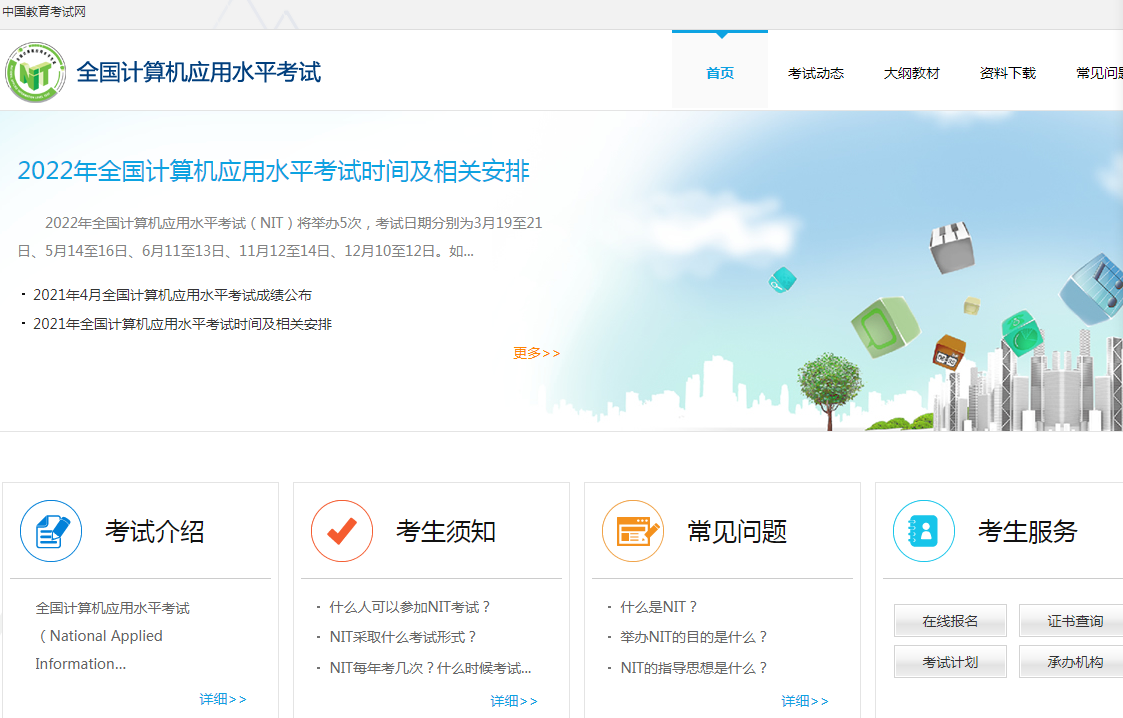Switch to the 考试动态 tab
The height and width of the screenshot is (718, 1123).
click(x=816, y=73)
